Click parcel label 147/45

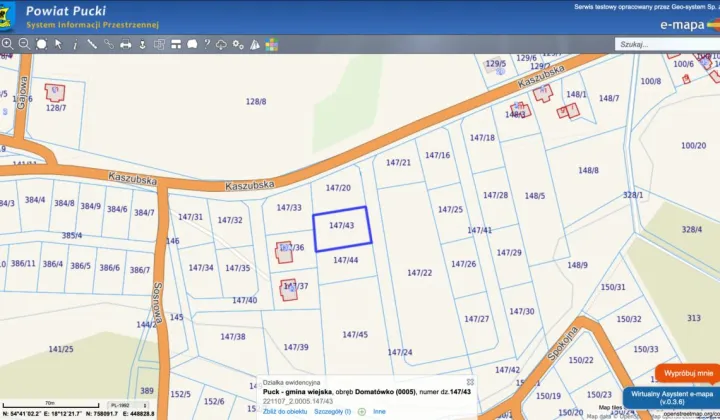pos(355,335)
